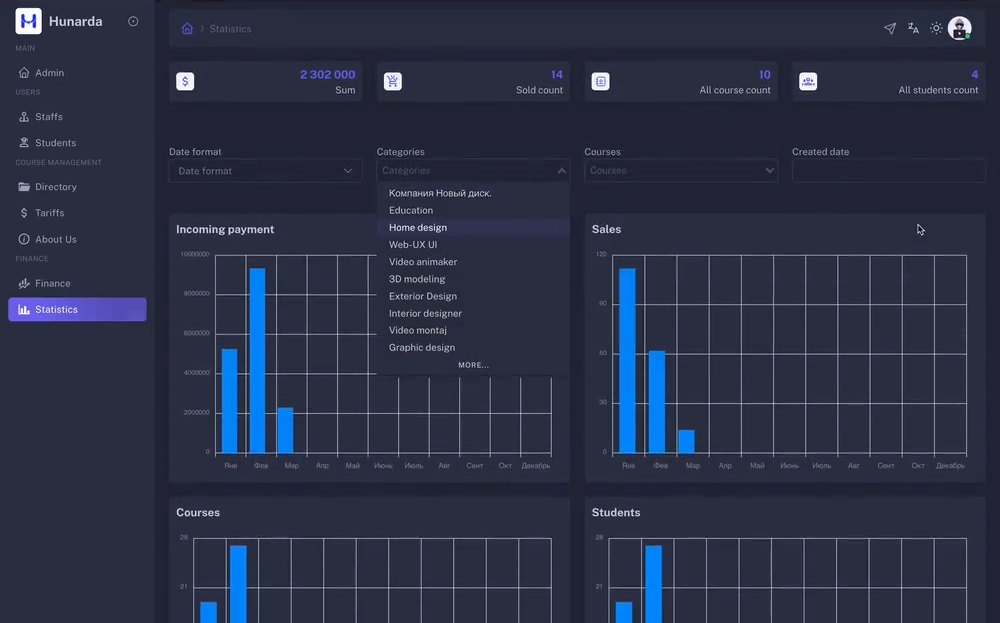Click MORE... to load more categories
This screenshot has height=623, width=1000.
[473, 365]
